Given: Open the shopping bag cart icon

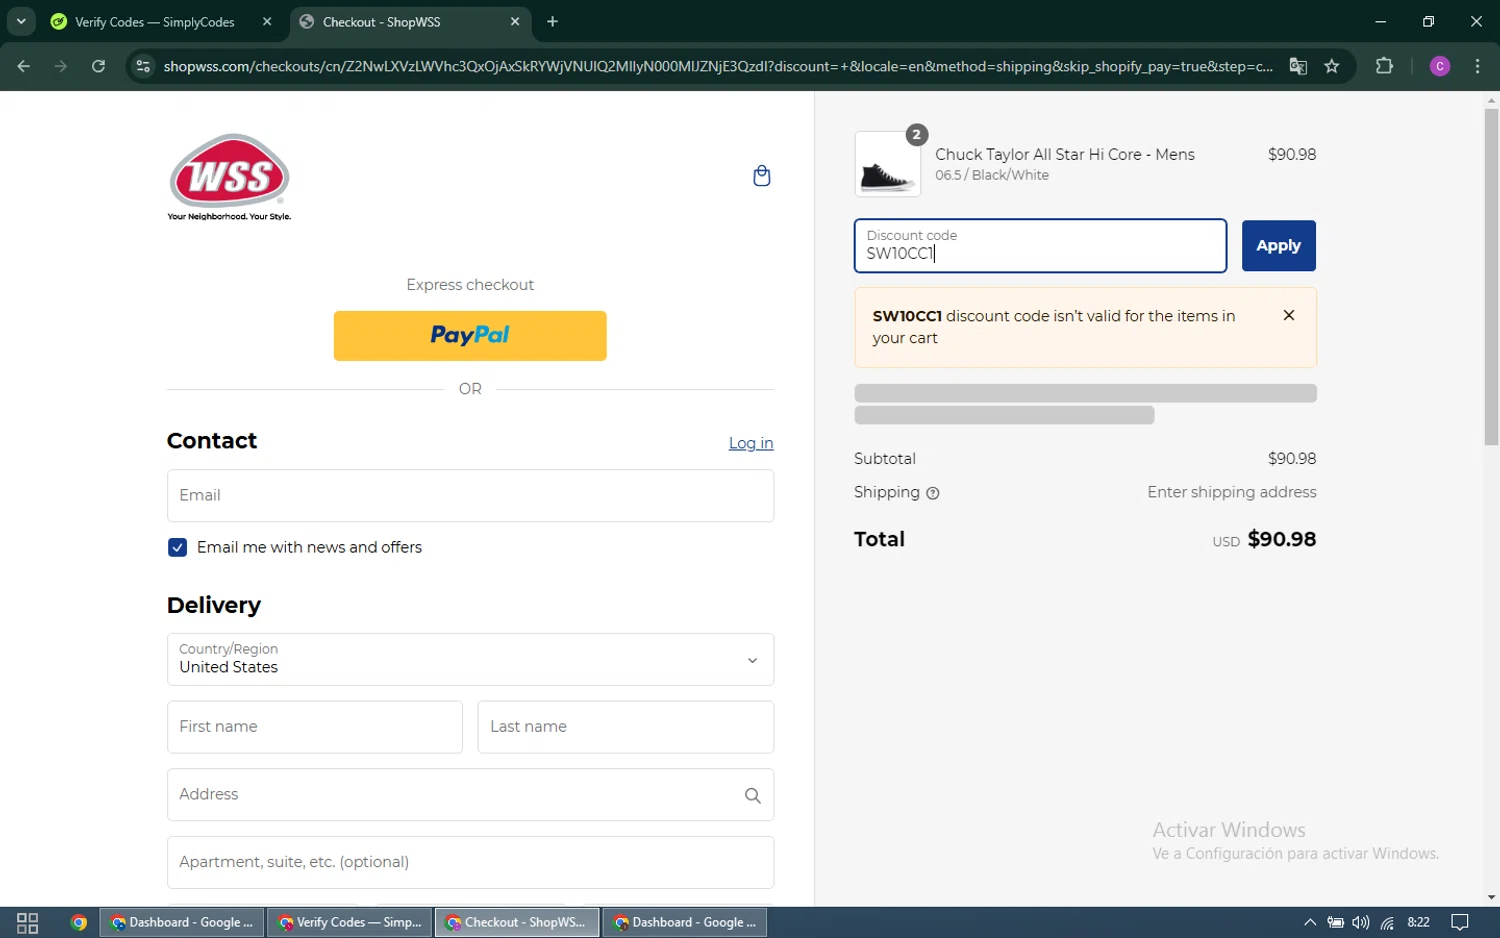Looking at the screenshot, I should 761,176.
